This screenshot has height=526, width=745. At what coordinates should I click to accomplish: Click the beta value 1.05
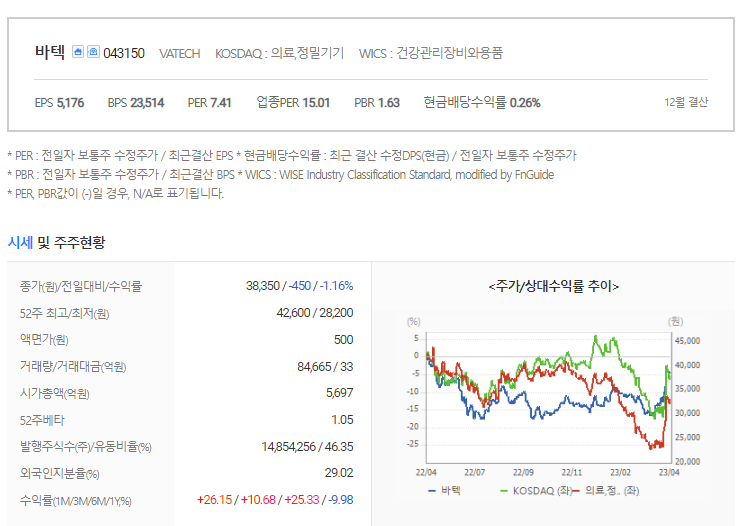click(342, 420)
